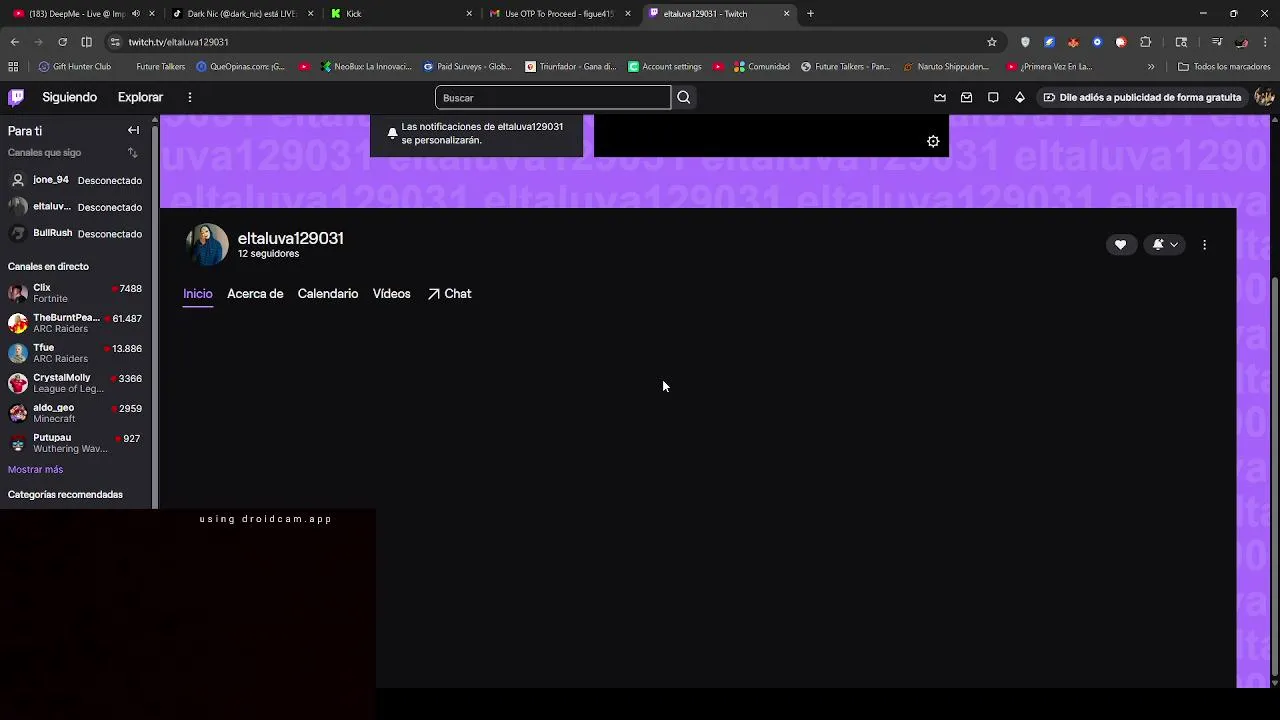
Task: Open lens search tab icon in toolbar
Action: [x=1181, y=42]
